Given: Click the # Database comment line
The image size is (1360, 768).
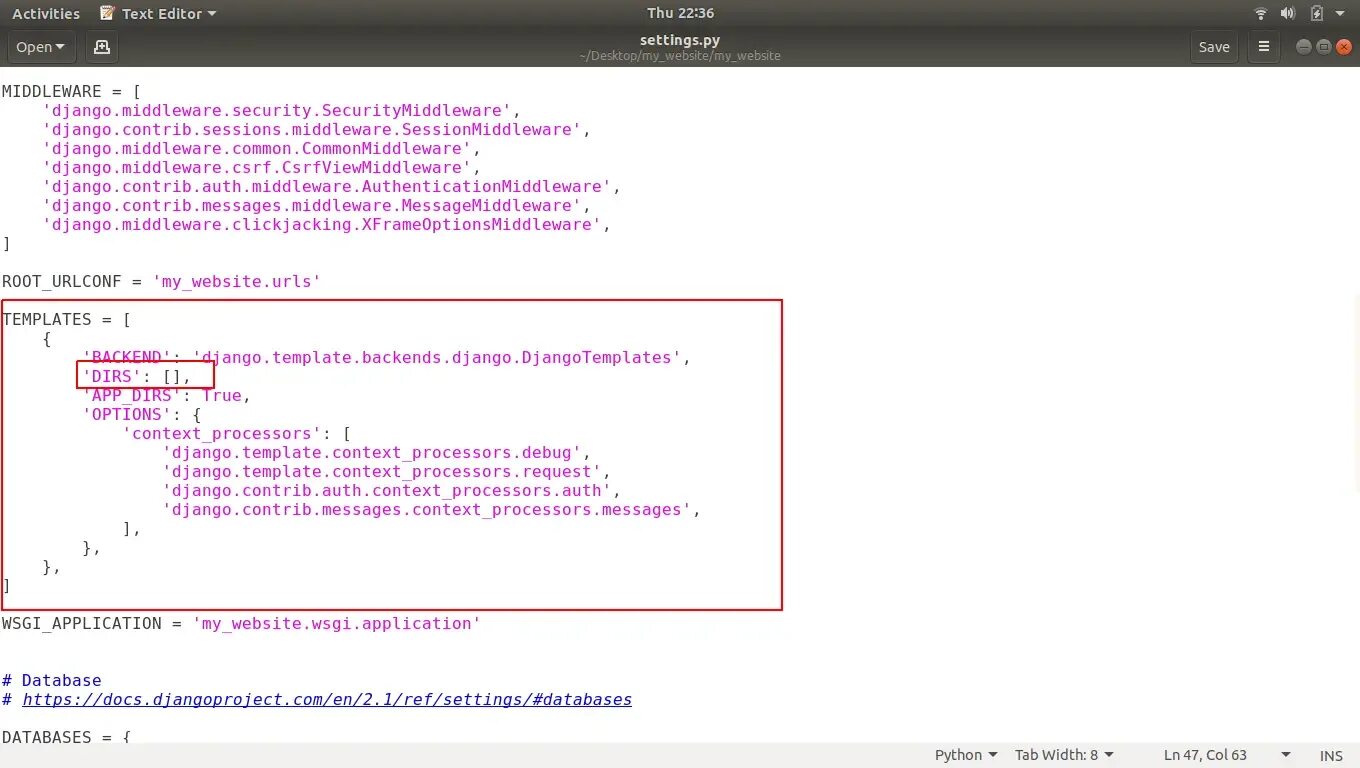Looking at the screenshot, I should [x=51, y=680].
